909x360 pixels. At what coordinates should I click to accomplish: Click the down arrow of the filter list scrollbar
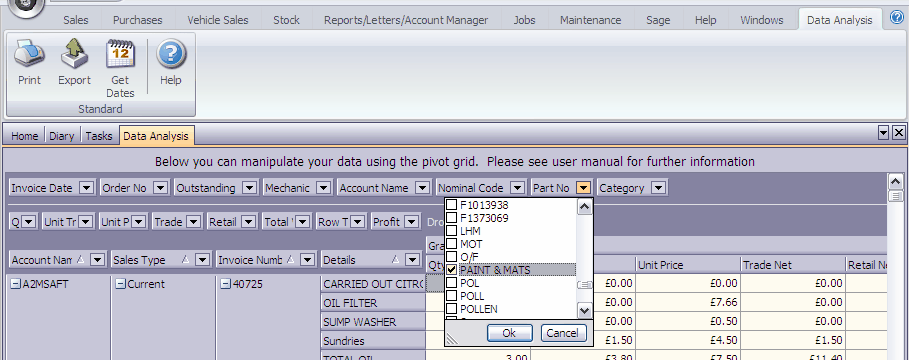[x=585, y=310]
